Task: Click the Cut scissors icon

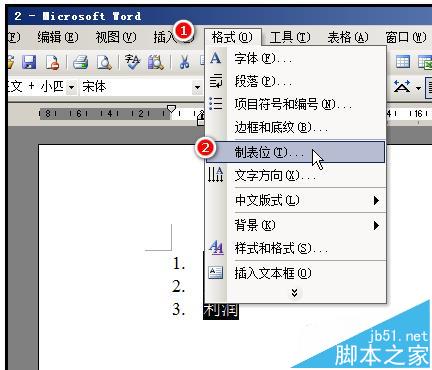Action: [184, 62]
